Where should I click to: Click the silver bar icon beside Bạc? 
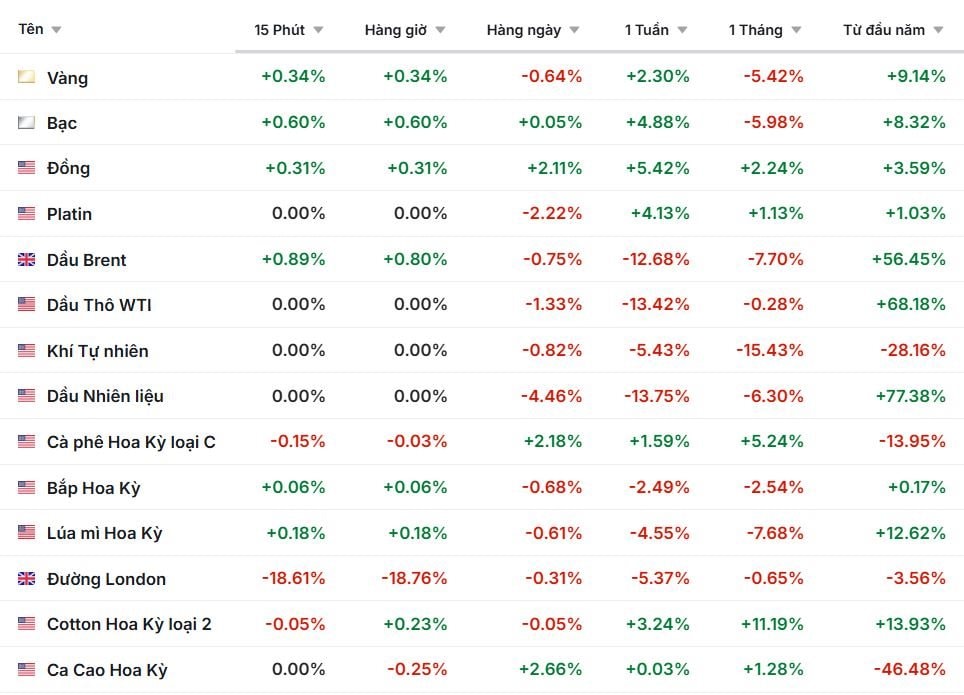[x=27, y=123]
